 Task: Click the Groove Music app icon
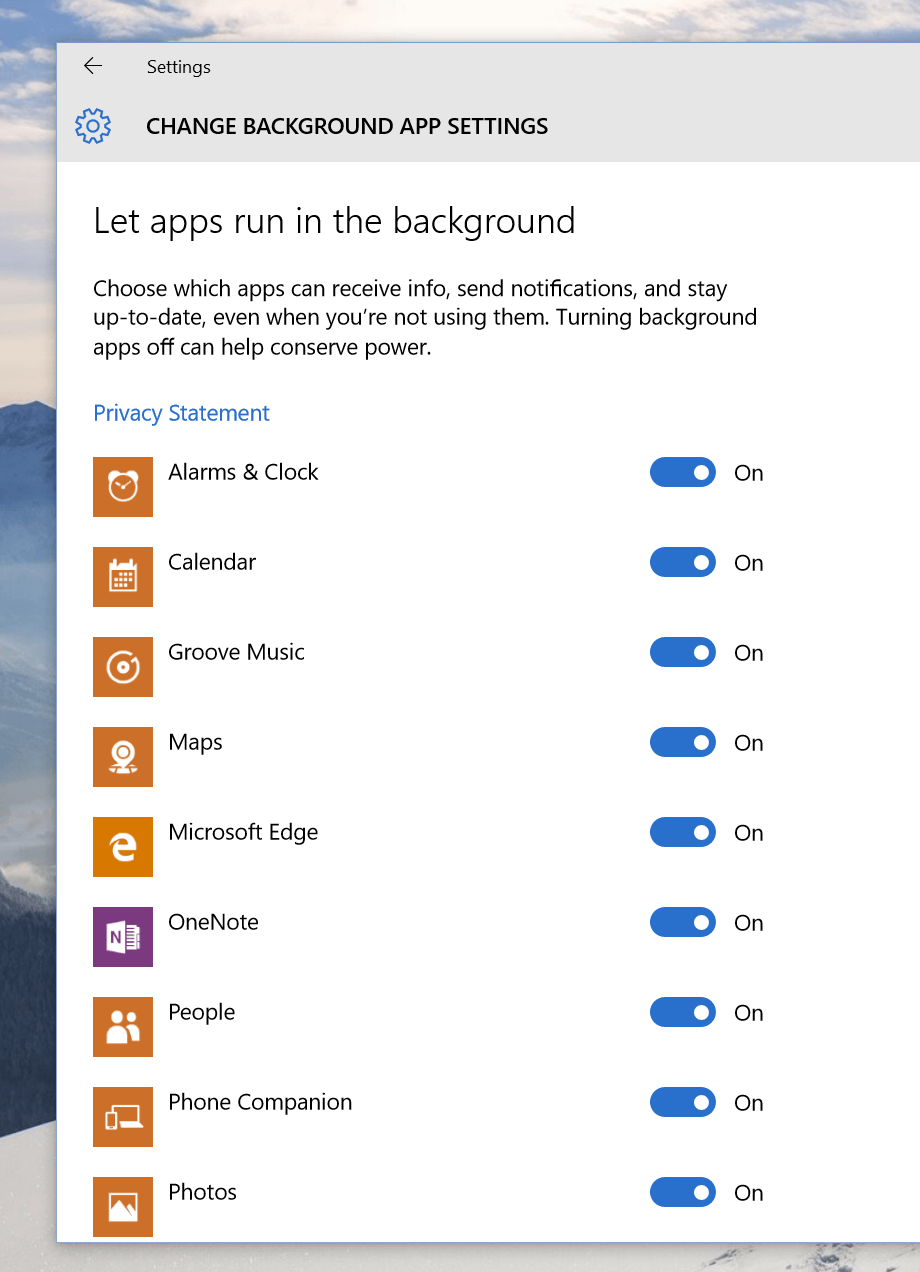pos(123,667)
